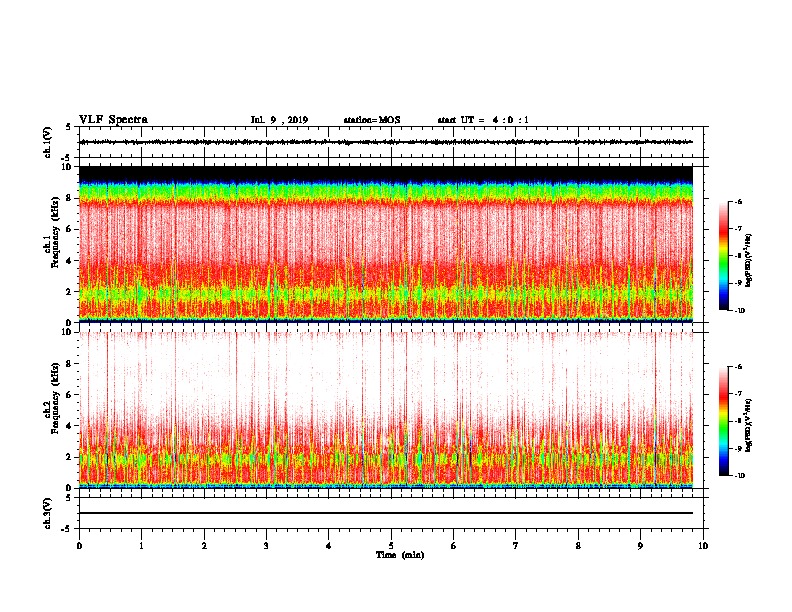Click the "6" kHz tick on ch.1 frequency axis
The width and height of the screenshot is (792, 612).
pos(69,230)
